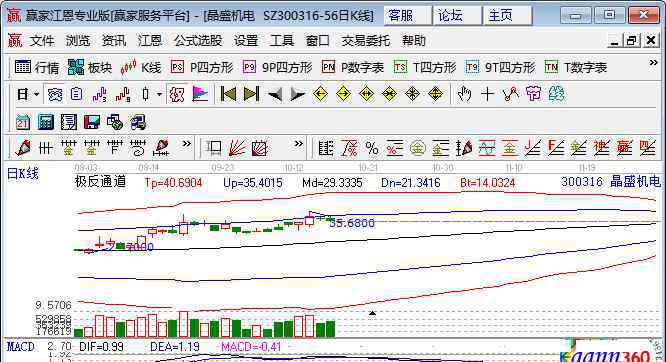Select the hand pan tool
Image resolution: width=666 pixels, height=362 pixels.
tap(464, 94)
